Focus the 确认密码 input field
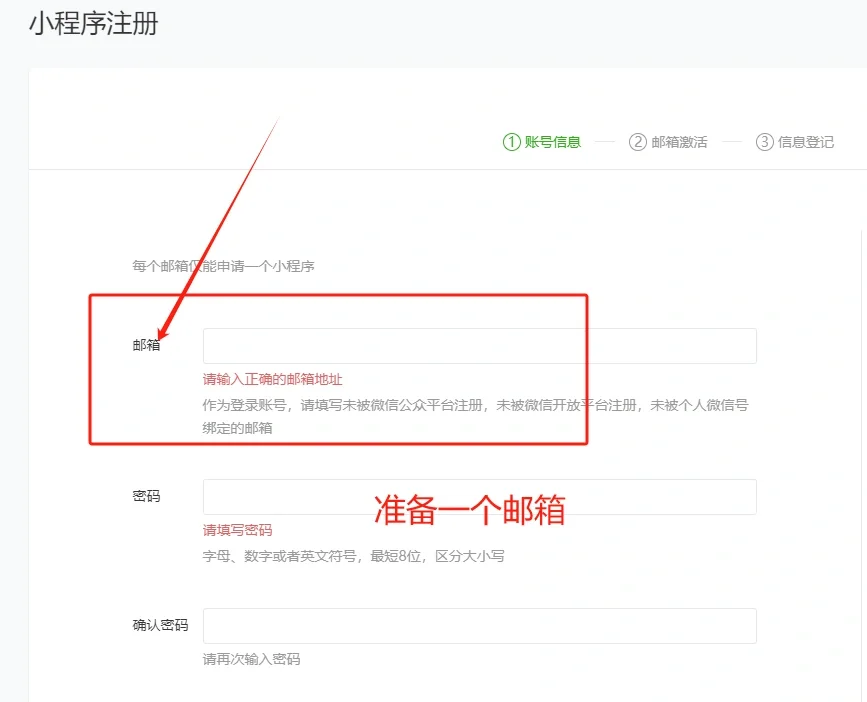This screenshot has height=702, width=867. point(479,626)
